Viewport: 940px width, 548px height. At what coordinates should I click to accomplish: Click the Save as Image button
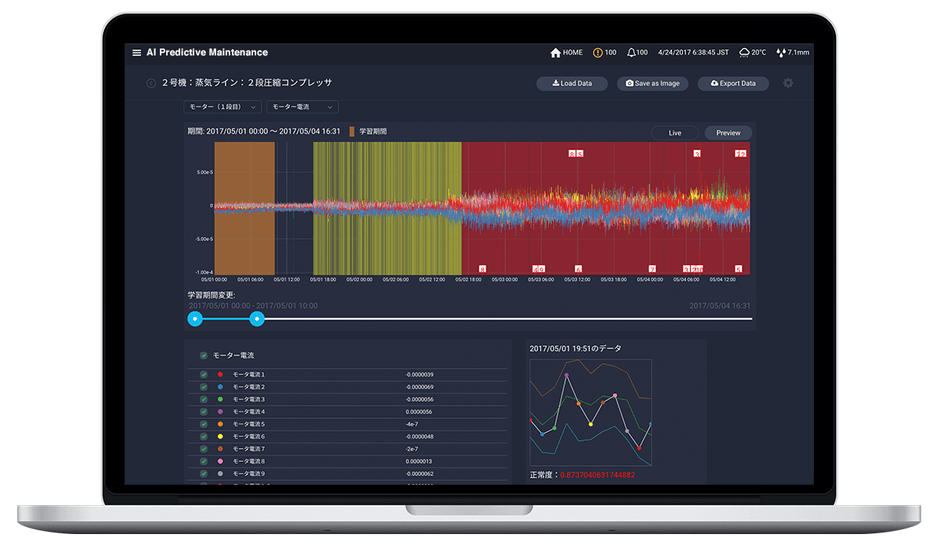652,83
